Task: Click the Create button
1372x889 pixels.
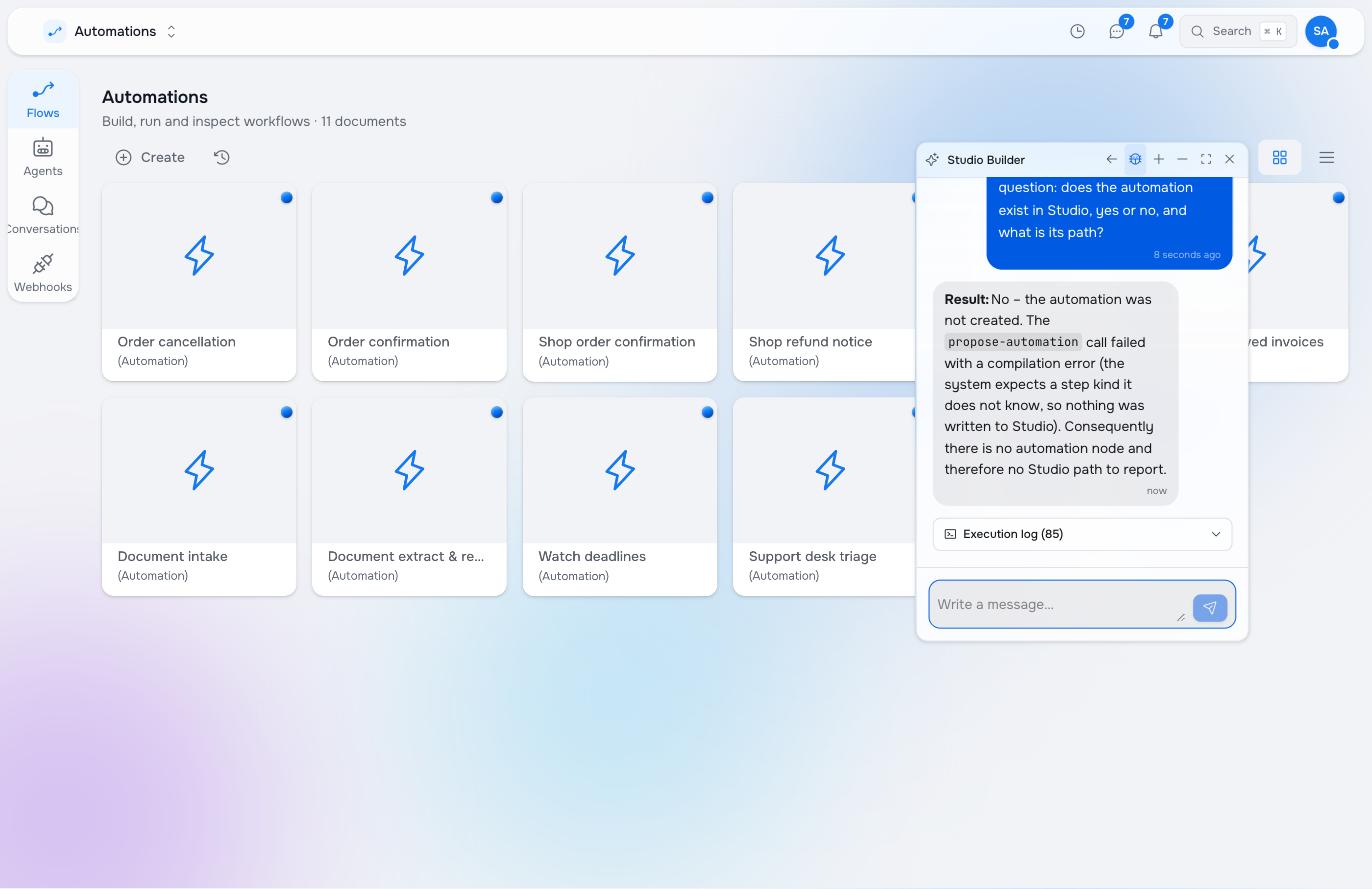Action: point(150,157)
